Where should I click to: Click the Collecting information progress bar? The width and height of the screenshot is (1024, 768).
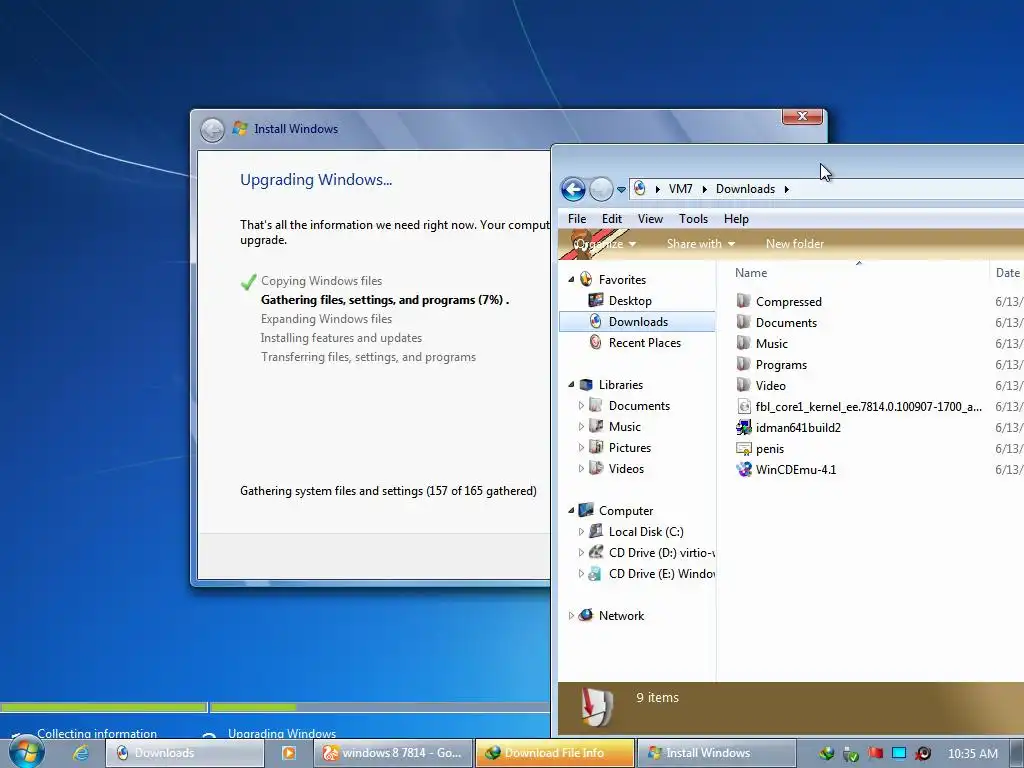(103, 707)
